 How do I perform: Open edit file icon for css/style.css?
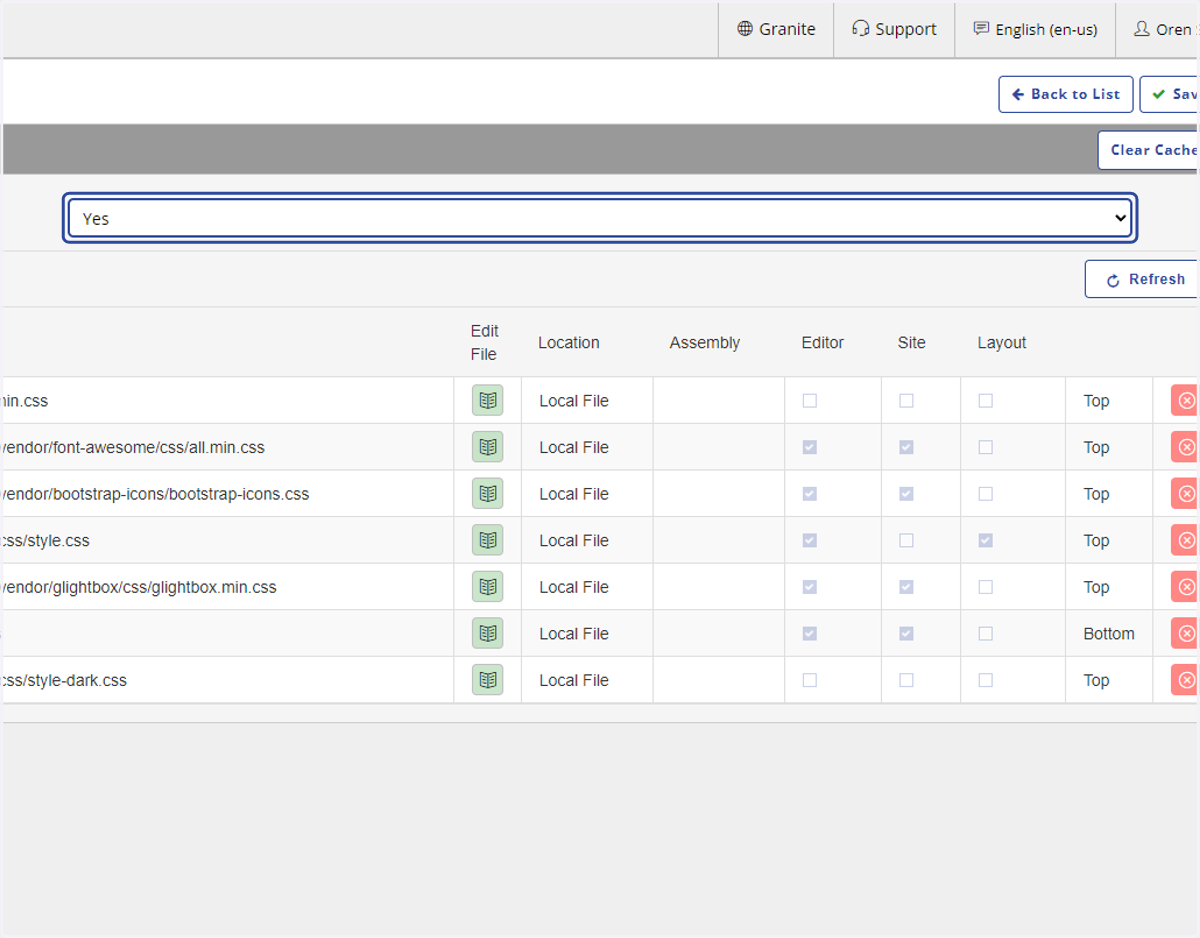(x=488, y=540)
